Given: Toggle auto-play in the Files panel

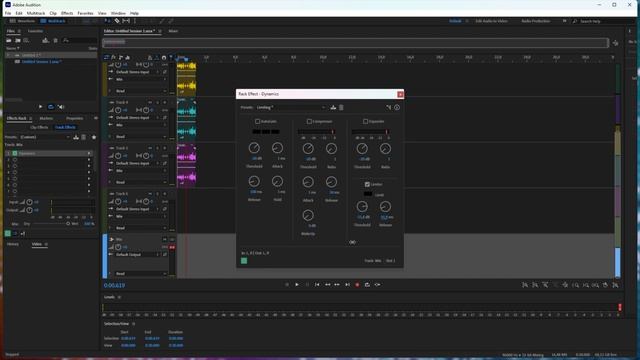Looking at the screenshot, I should click(61, 107).
